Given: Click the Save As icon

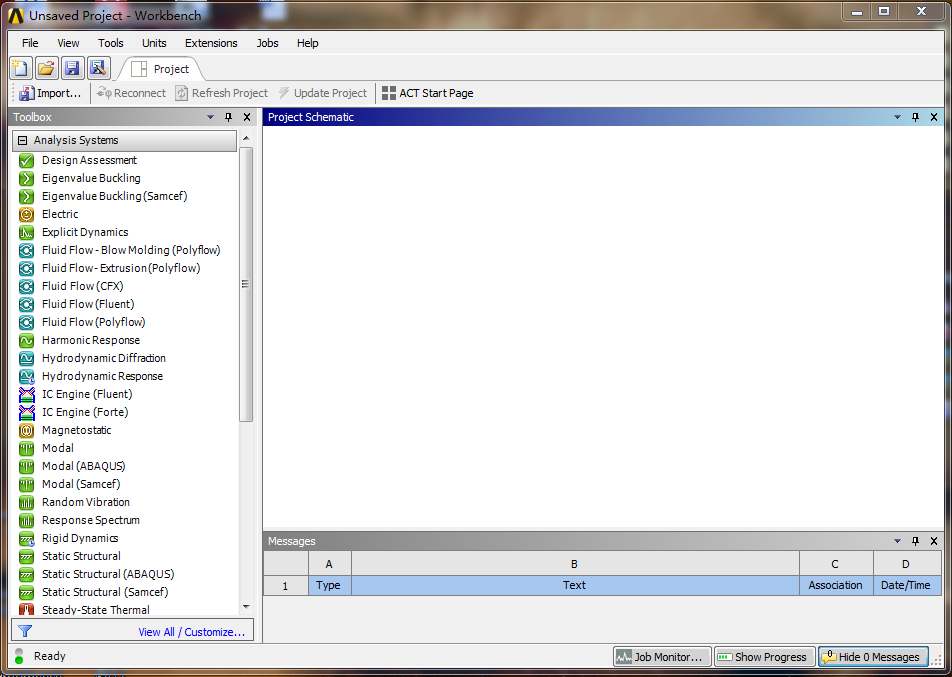Looking at the screenshot, I should [98, 68].
